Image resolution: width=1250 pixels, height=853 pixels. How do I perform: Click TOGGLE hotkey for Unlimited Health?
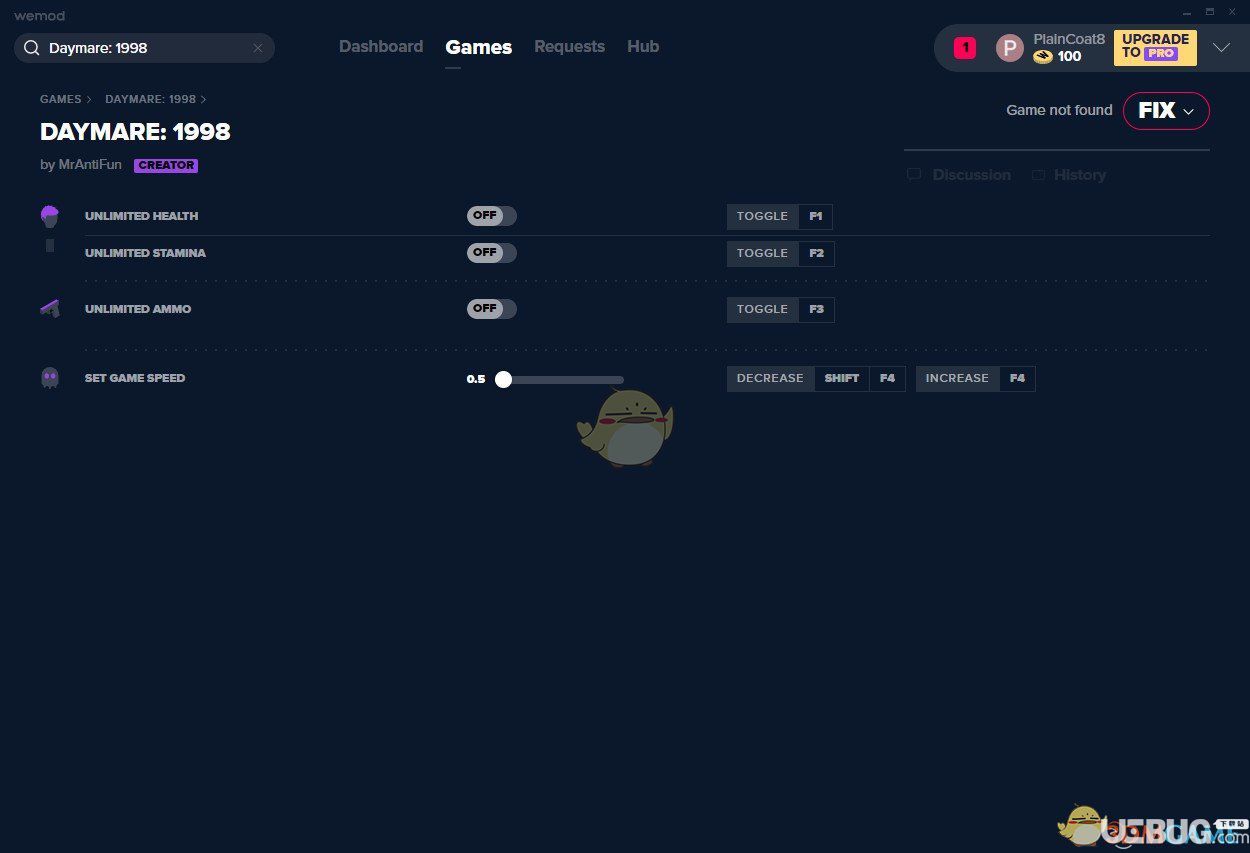point(763,216)
